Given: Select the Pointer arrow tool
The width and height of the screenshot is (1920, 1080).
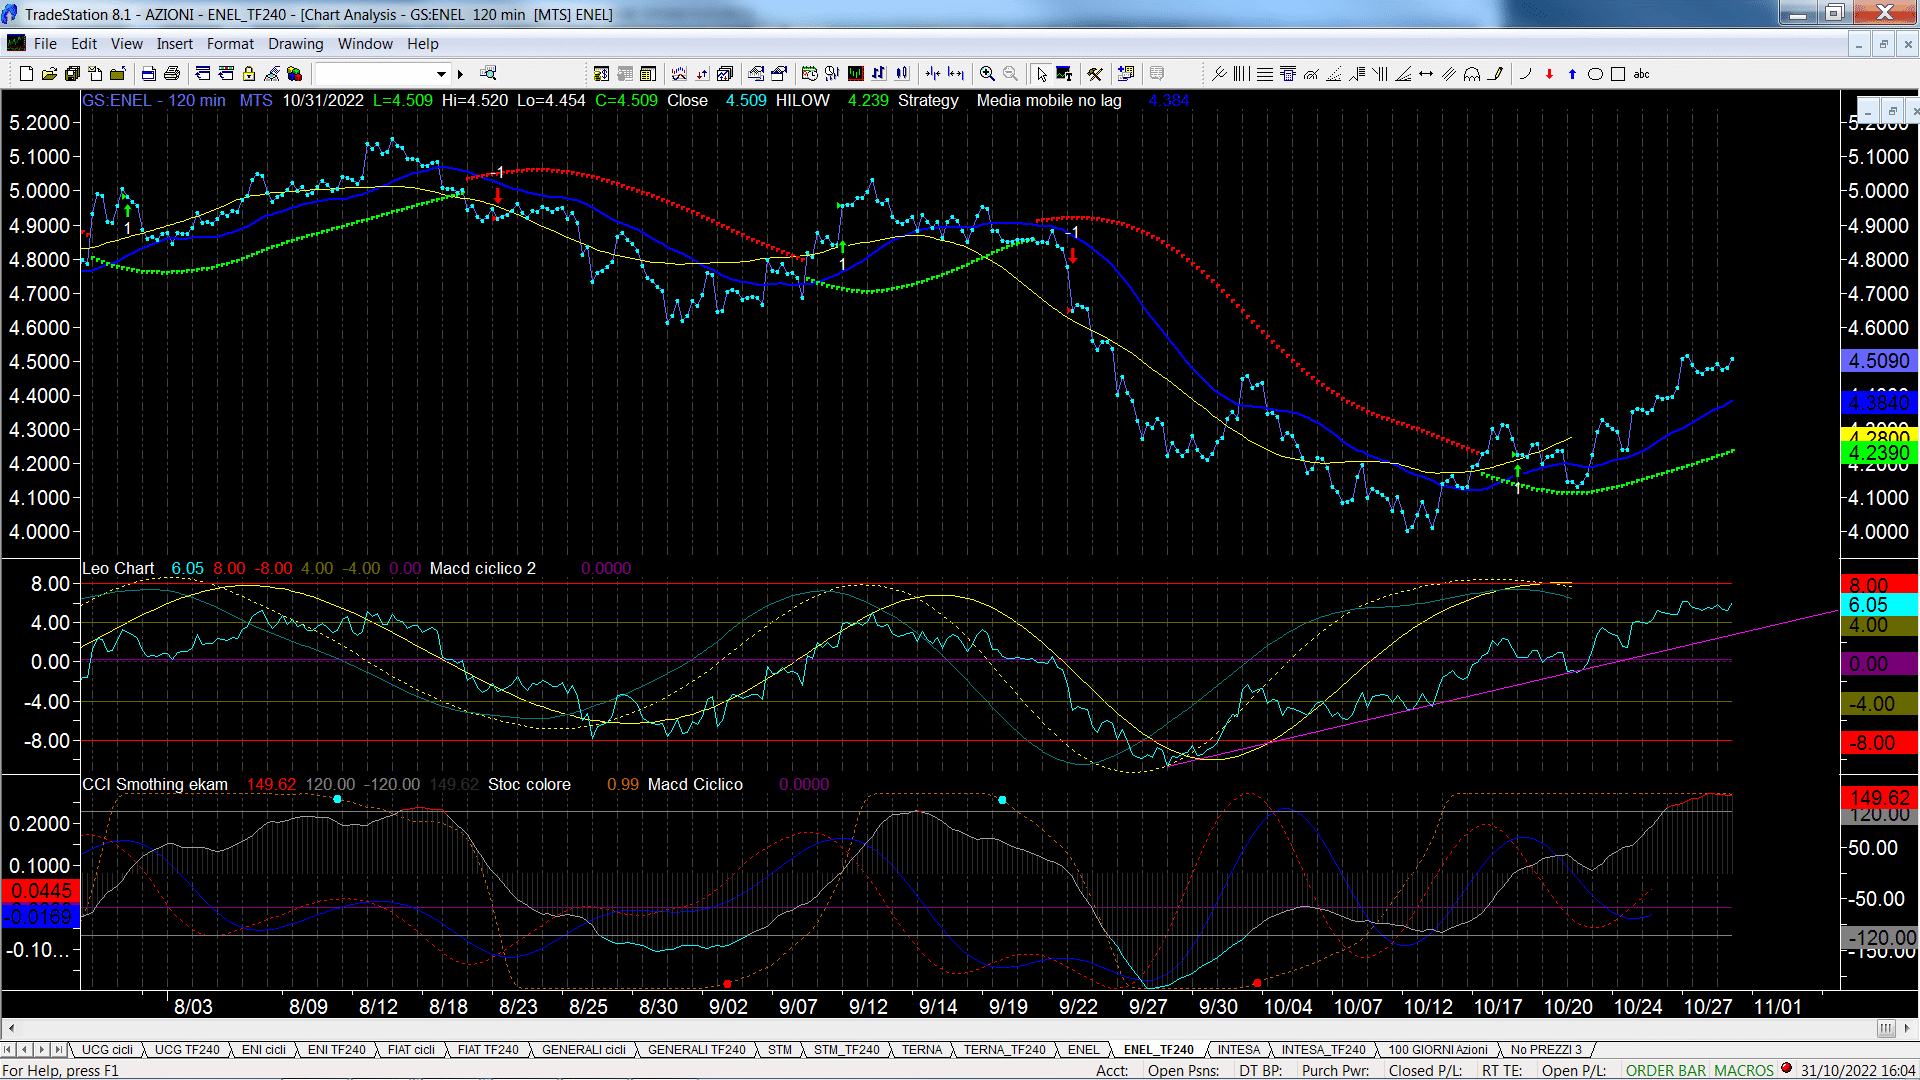Looking at the screenshot, I should (1042, 74).
